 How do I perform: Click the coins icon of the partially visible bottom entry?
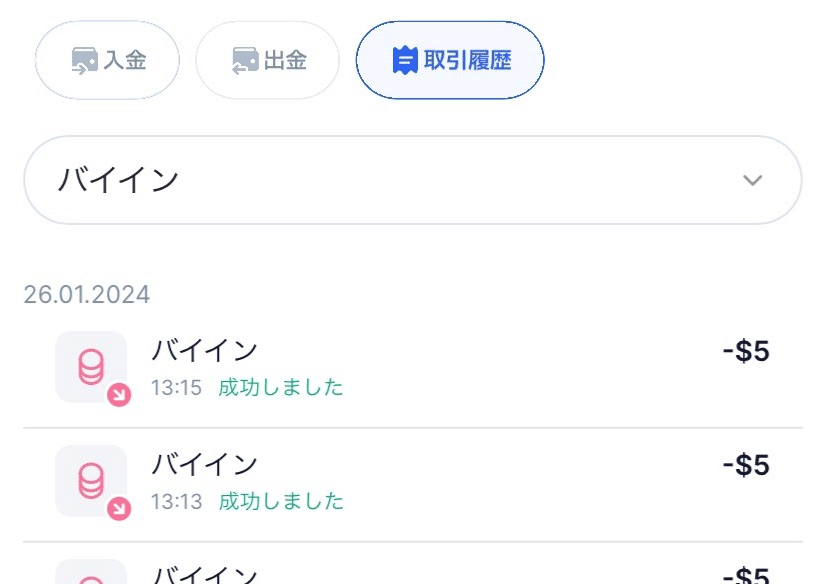91,578
